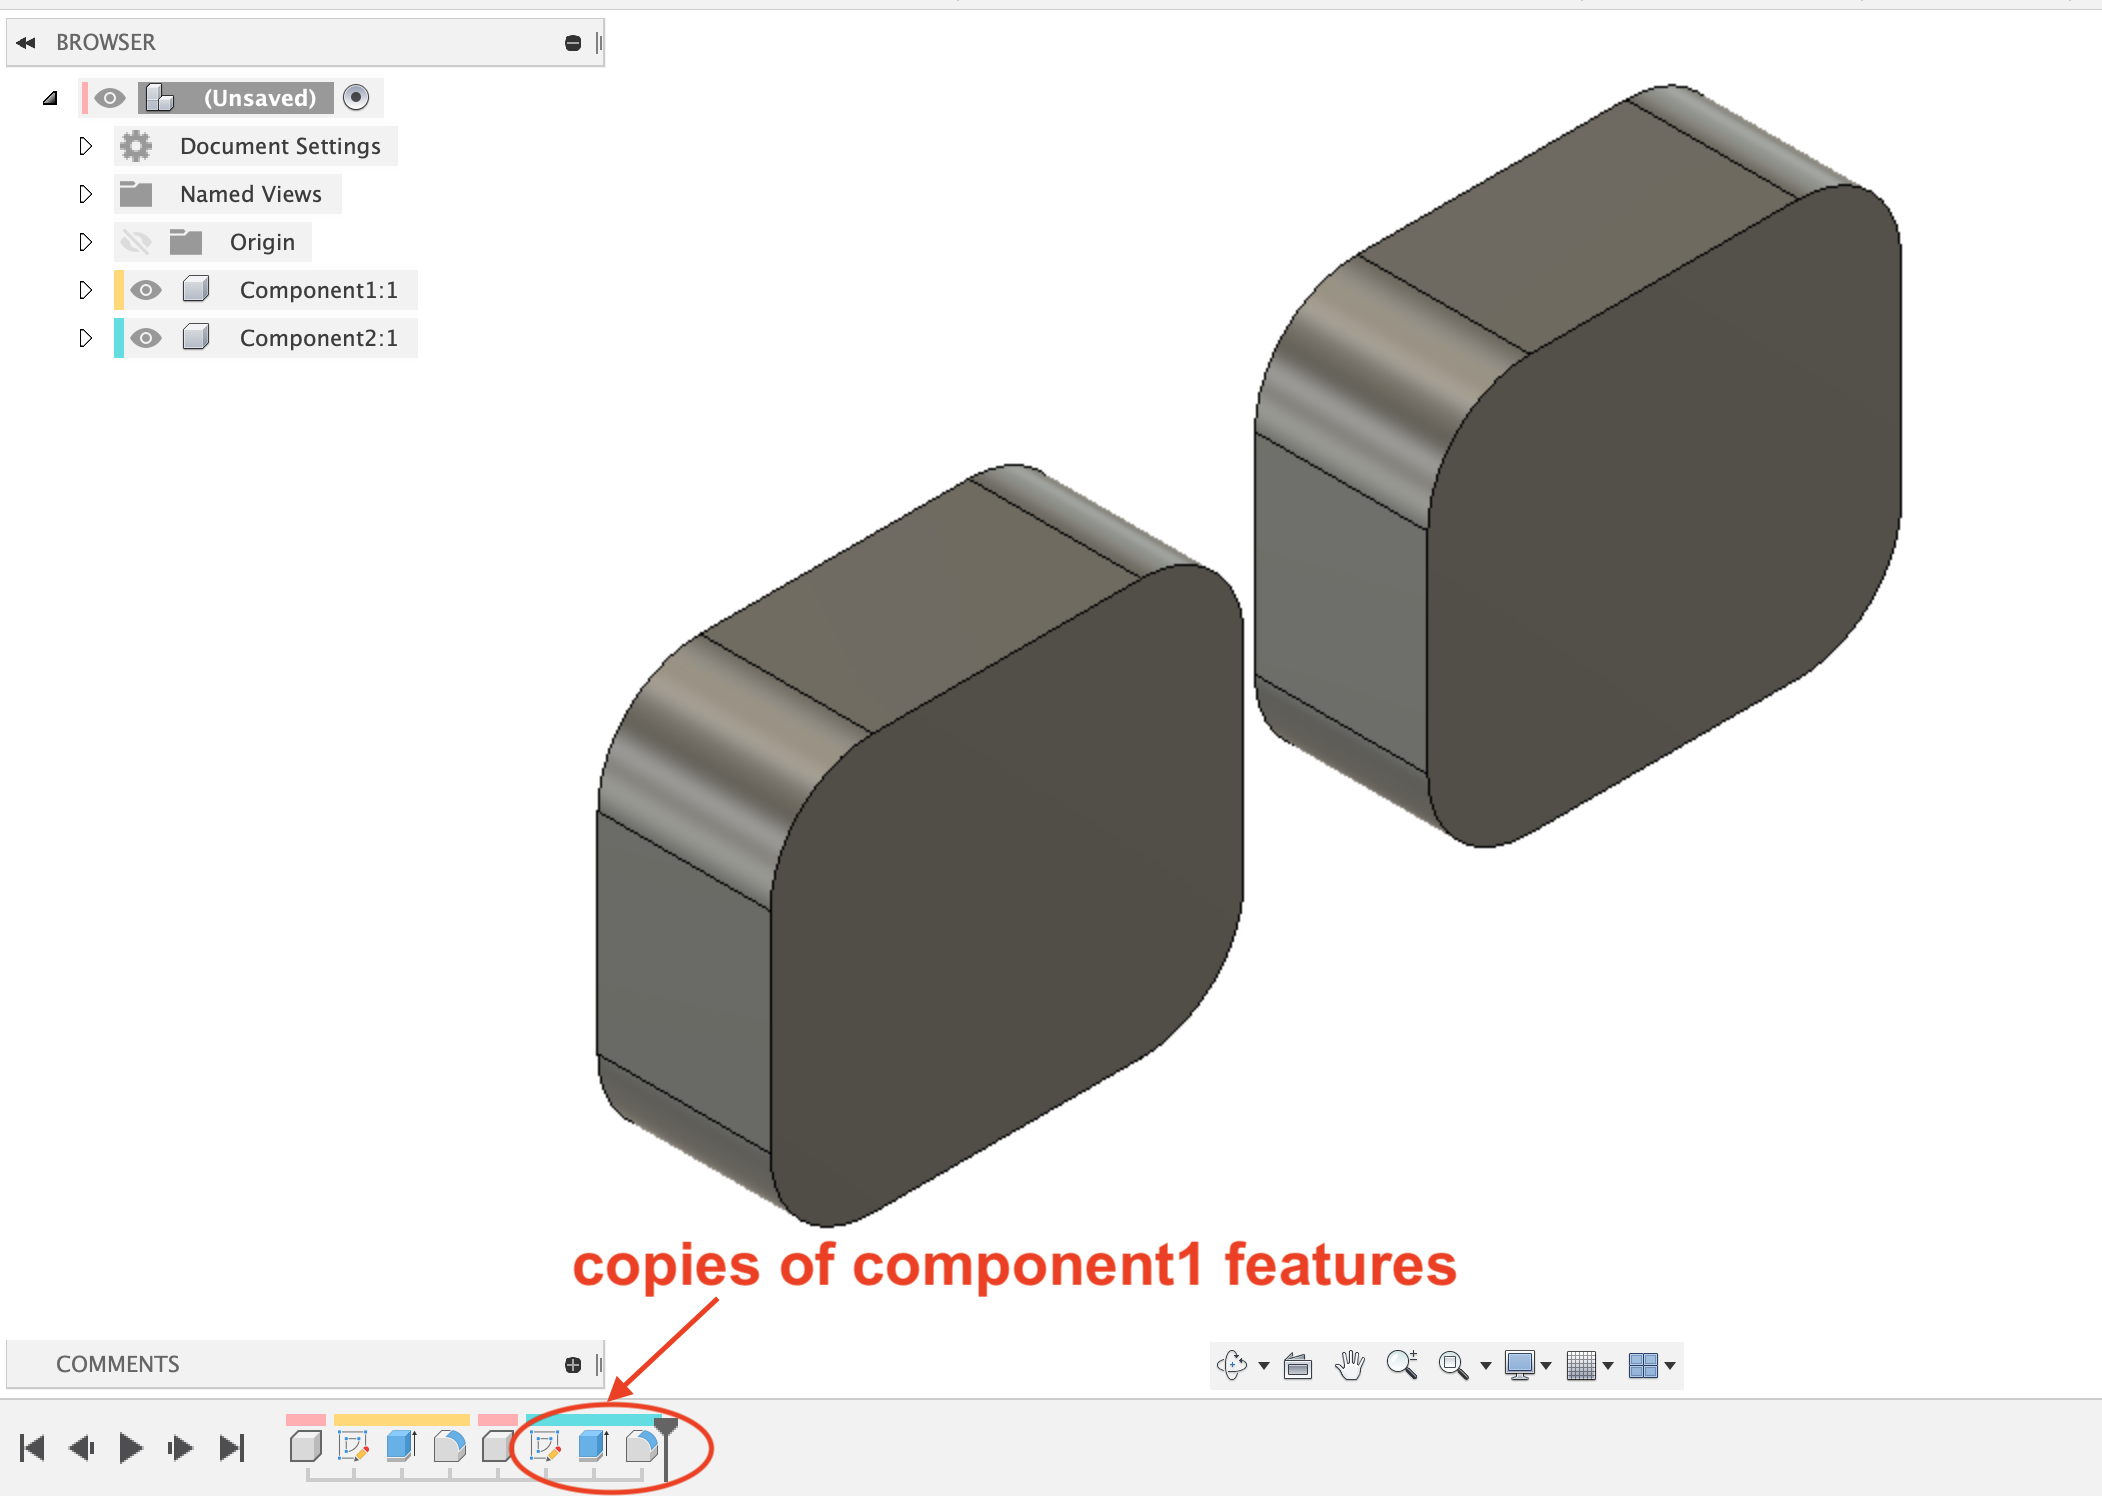Toggle visibility of Component2:1
The height and width of the screenshot is (1496, 2102).
(x=146, y=338)
